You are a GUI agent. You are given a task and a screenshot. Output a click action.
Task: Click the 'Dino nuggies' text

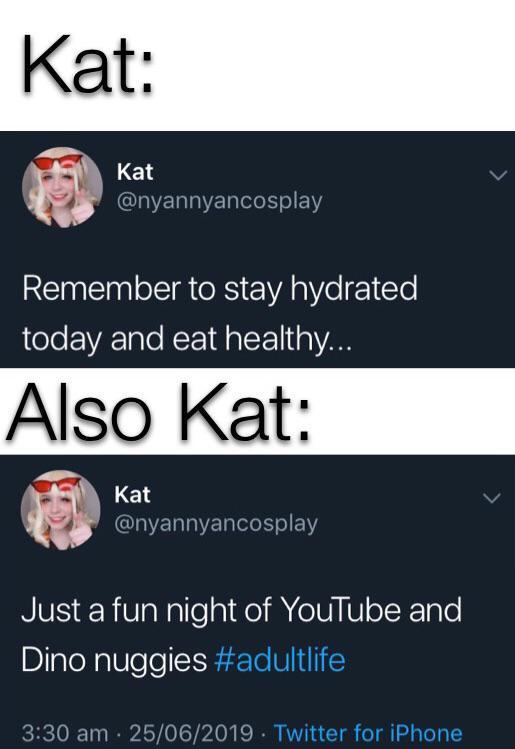(x=114, y=661)
